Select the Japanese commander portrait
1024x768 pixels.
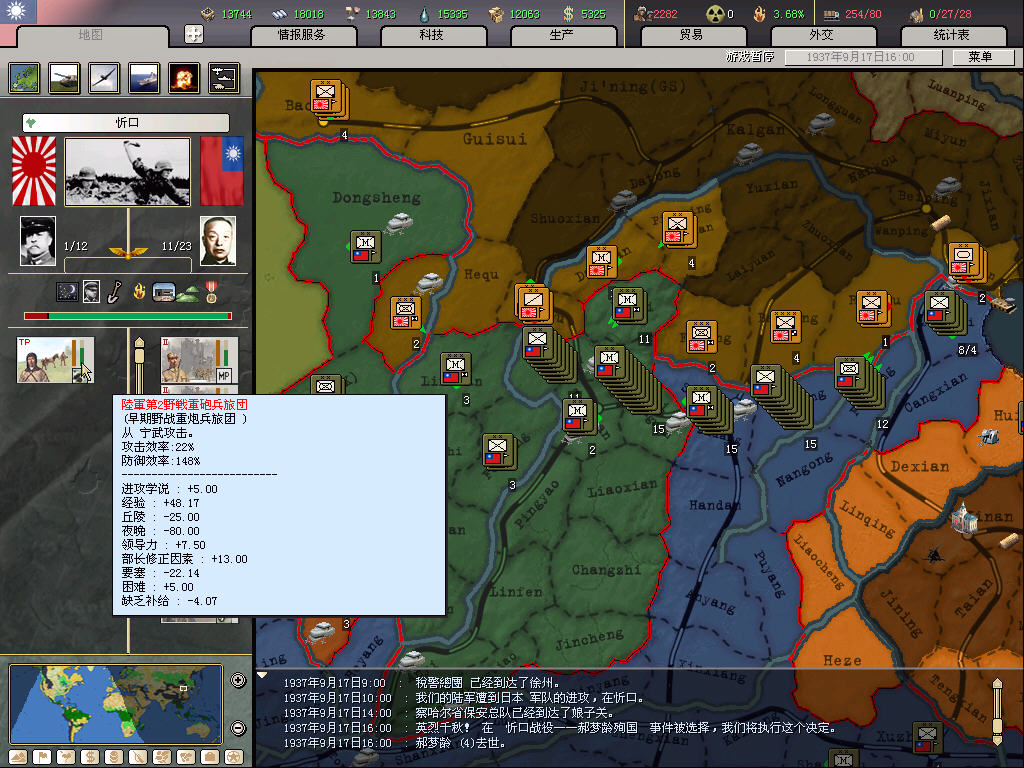(38, 241)
